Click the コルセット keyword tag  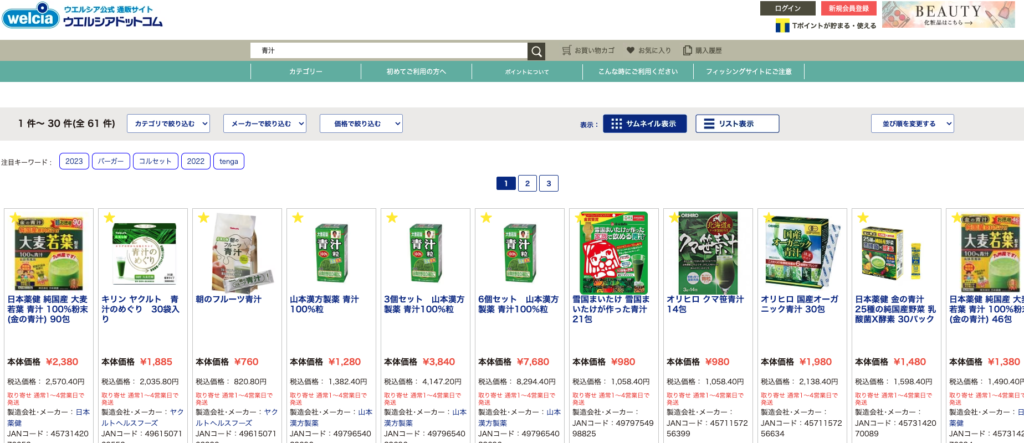pyautogui.click(x=155, y=161)
